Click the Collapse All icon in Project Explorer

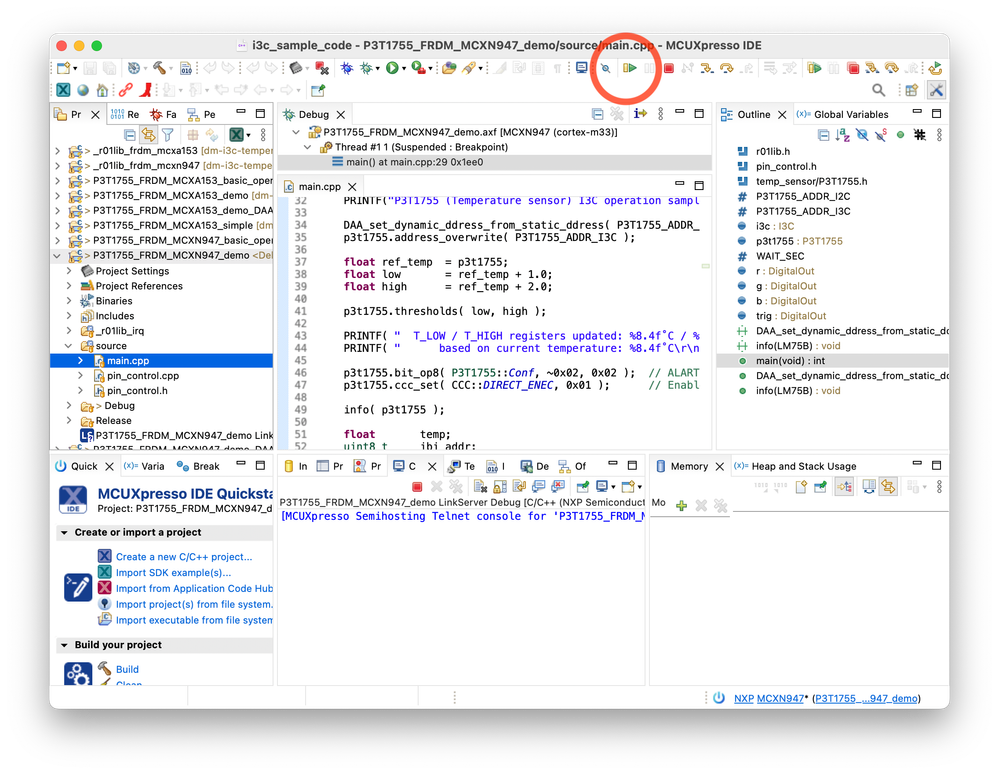coord(129,135)
